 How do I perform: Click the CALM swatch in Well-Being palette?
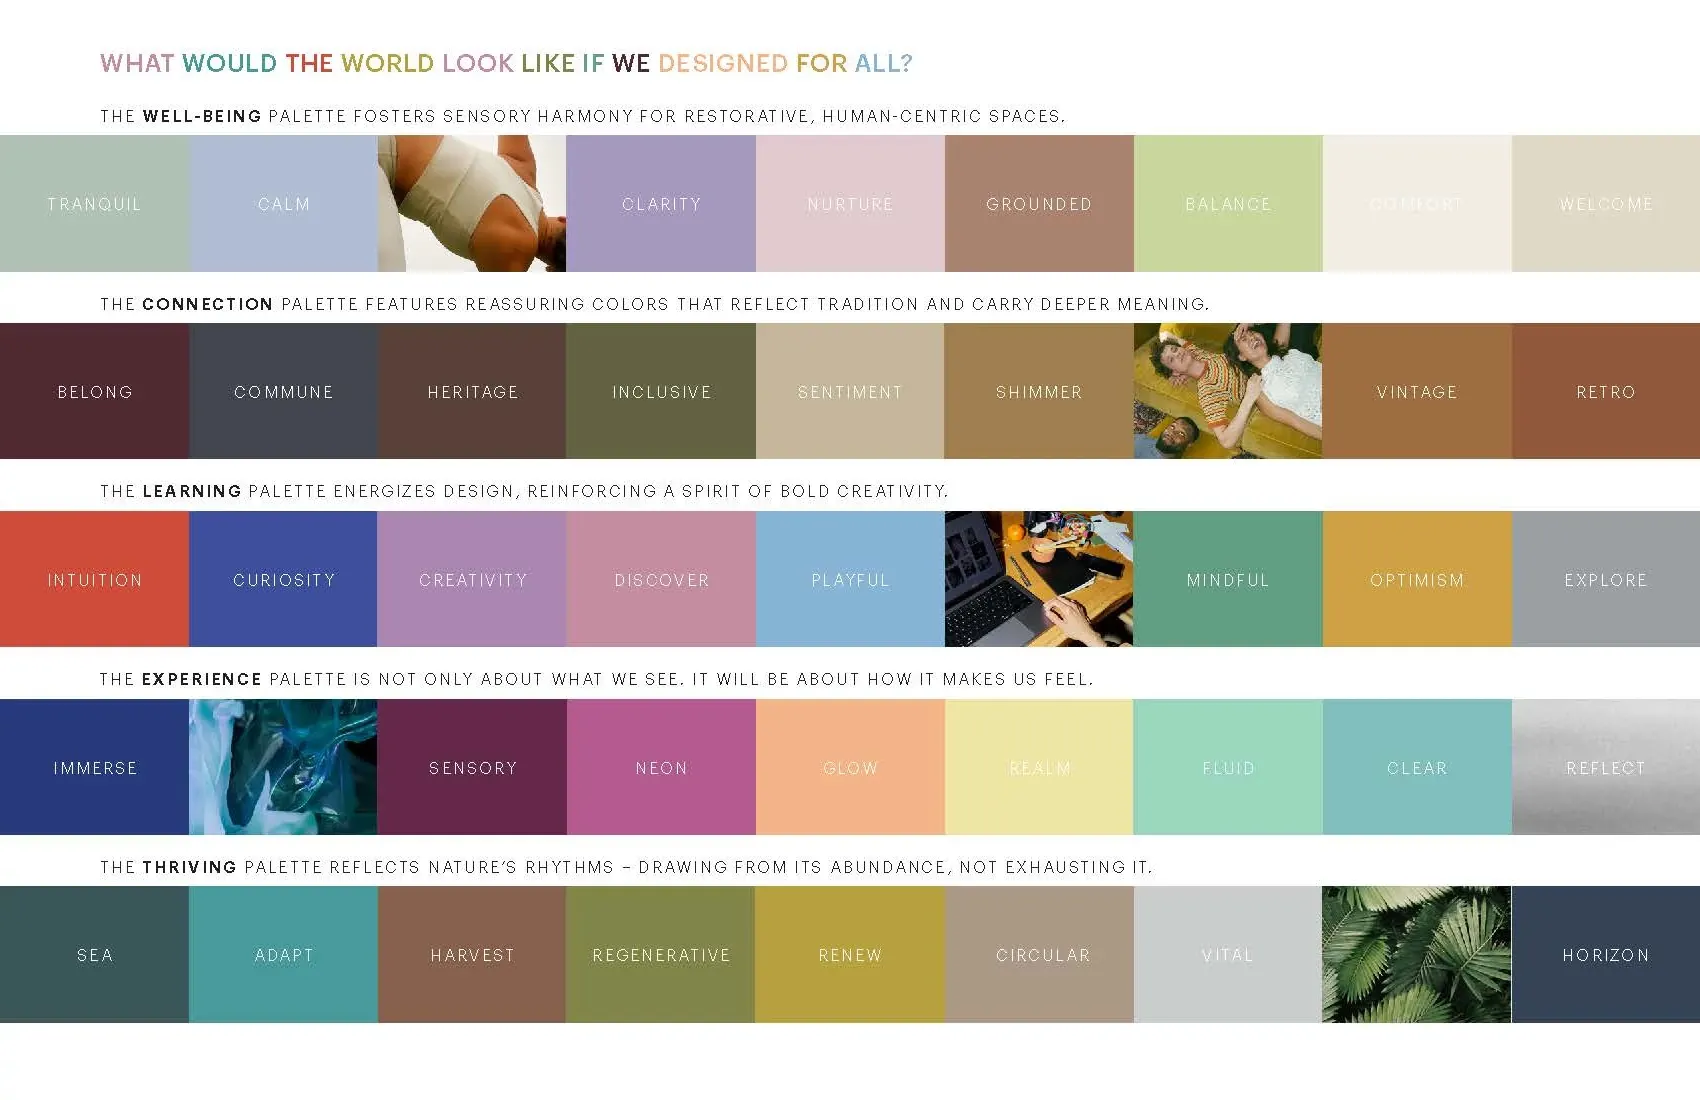click(283, 203)
